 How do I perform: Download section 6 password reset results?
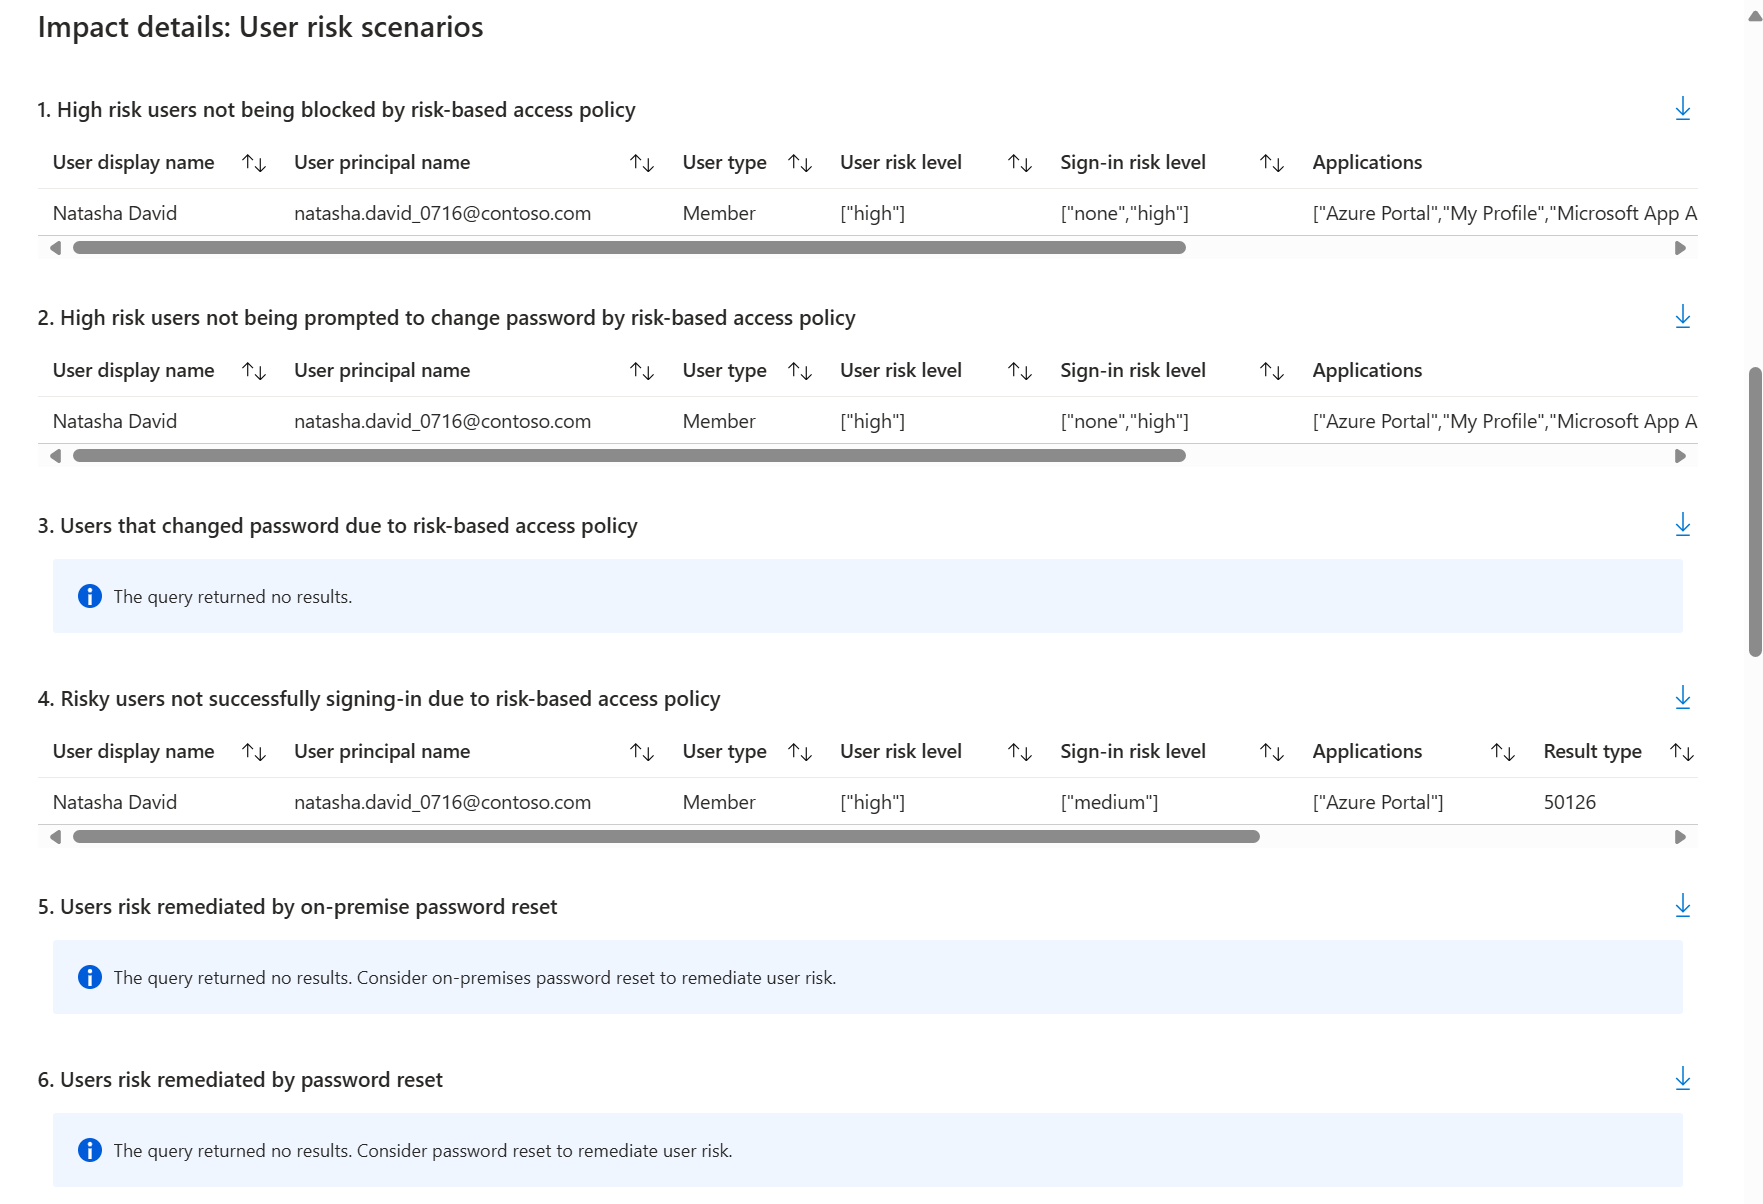(1682, 1079)
